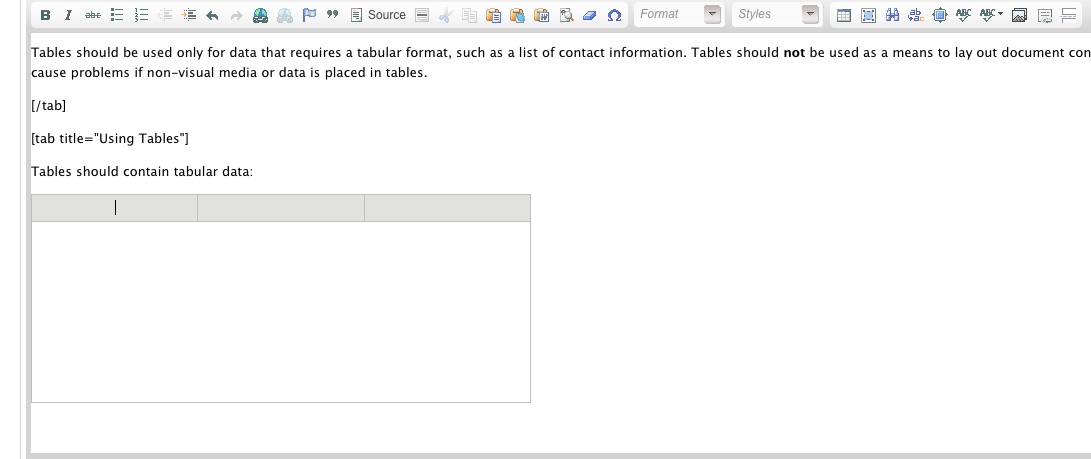Screen dimensions: 1091x459
Task: Open the Styles dropdown
Action: tap(776, 15)
